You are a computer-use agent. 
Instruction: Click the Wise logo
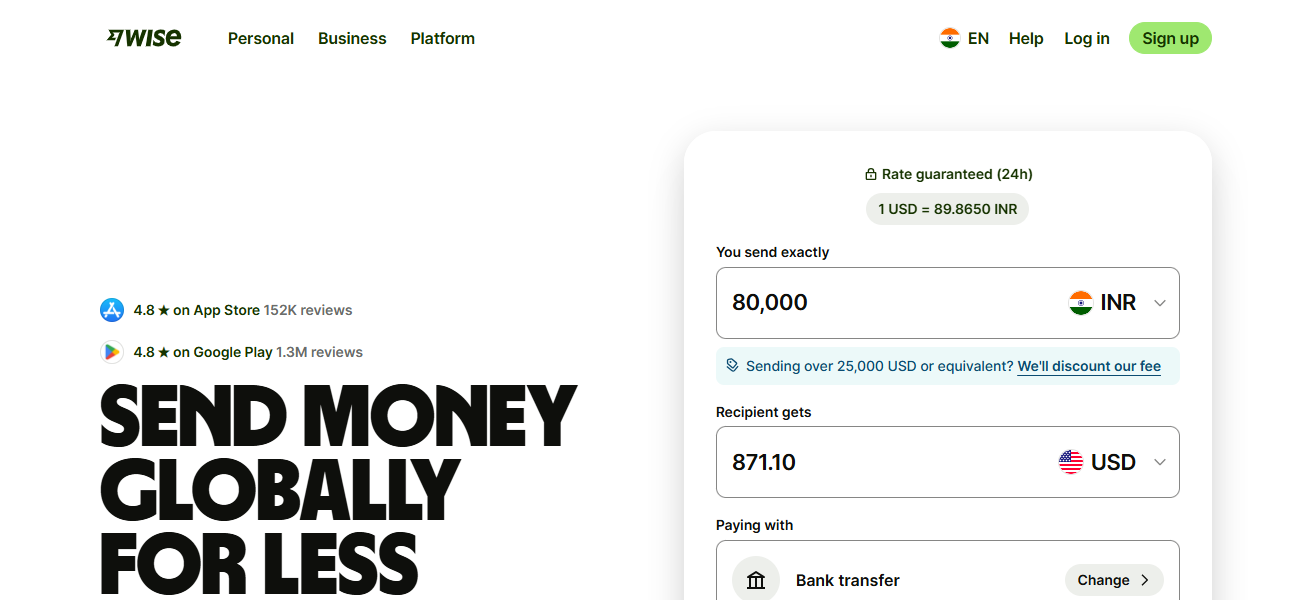click(x=143, y=37)
